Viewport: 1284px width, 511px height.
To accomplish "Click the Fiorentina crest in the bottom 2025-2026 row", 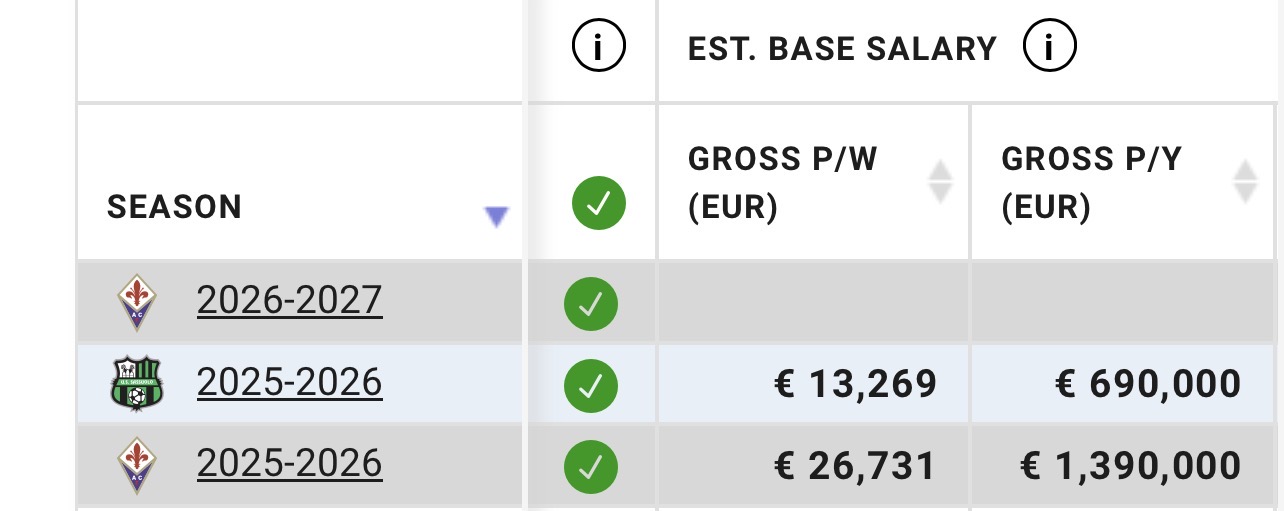I will click(x=136, y=465).
